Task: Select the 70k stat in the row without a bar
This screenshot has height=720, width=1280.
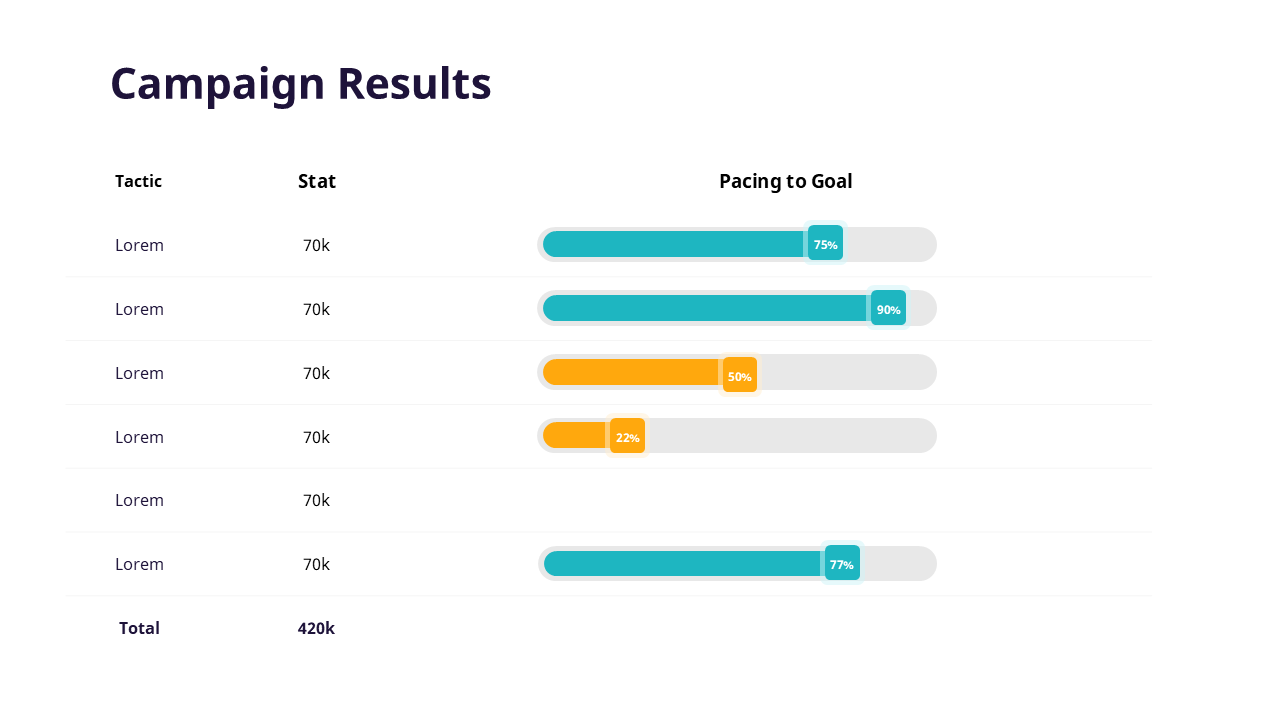Action: [x=316, y=500]
